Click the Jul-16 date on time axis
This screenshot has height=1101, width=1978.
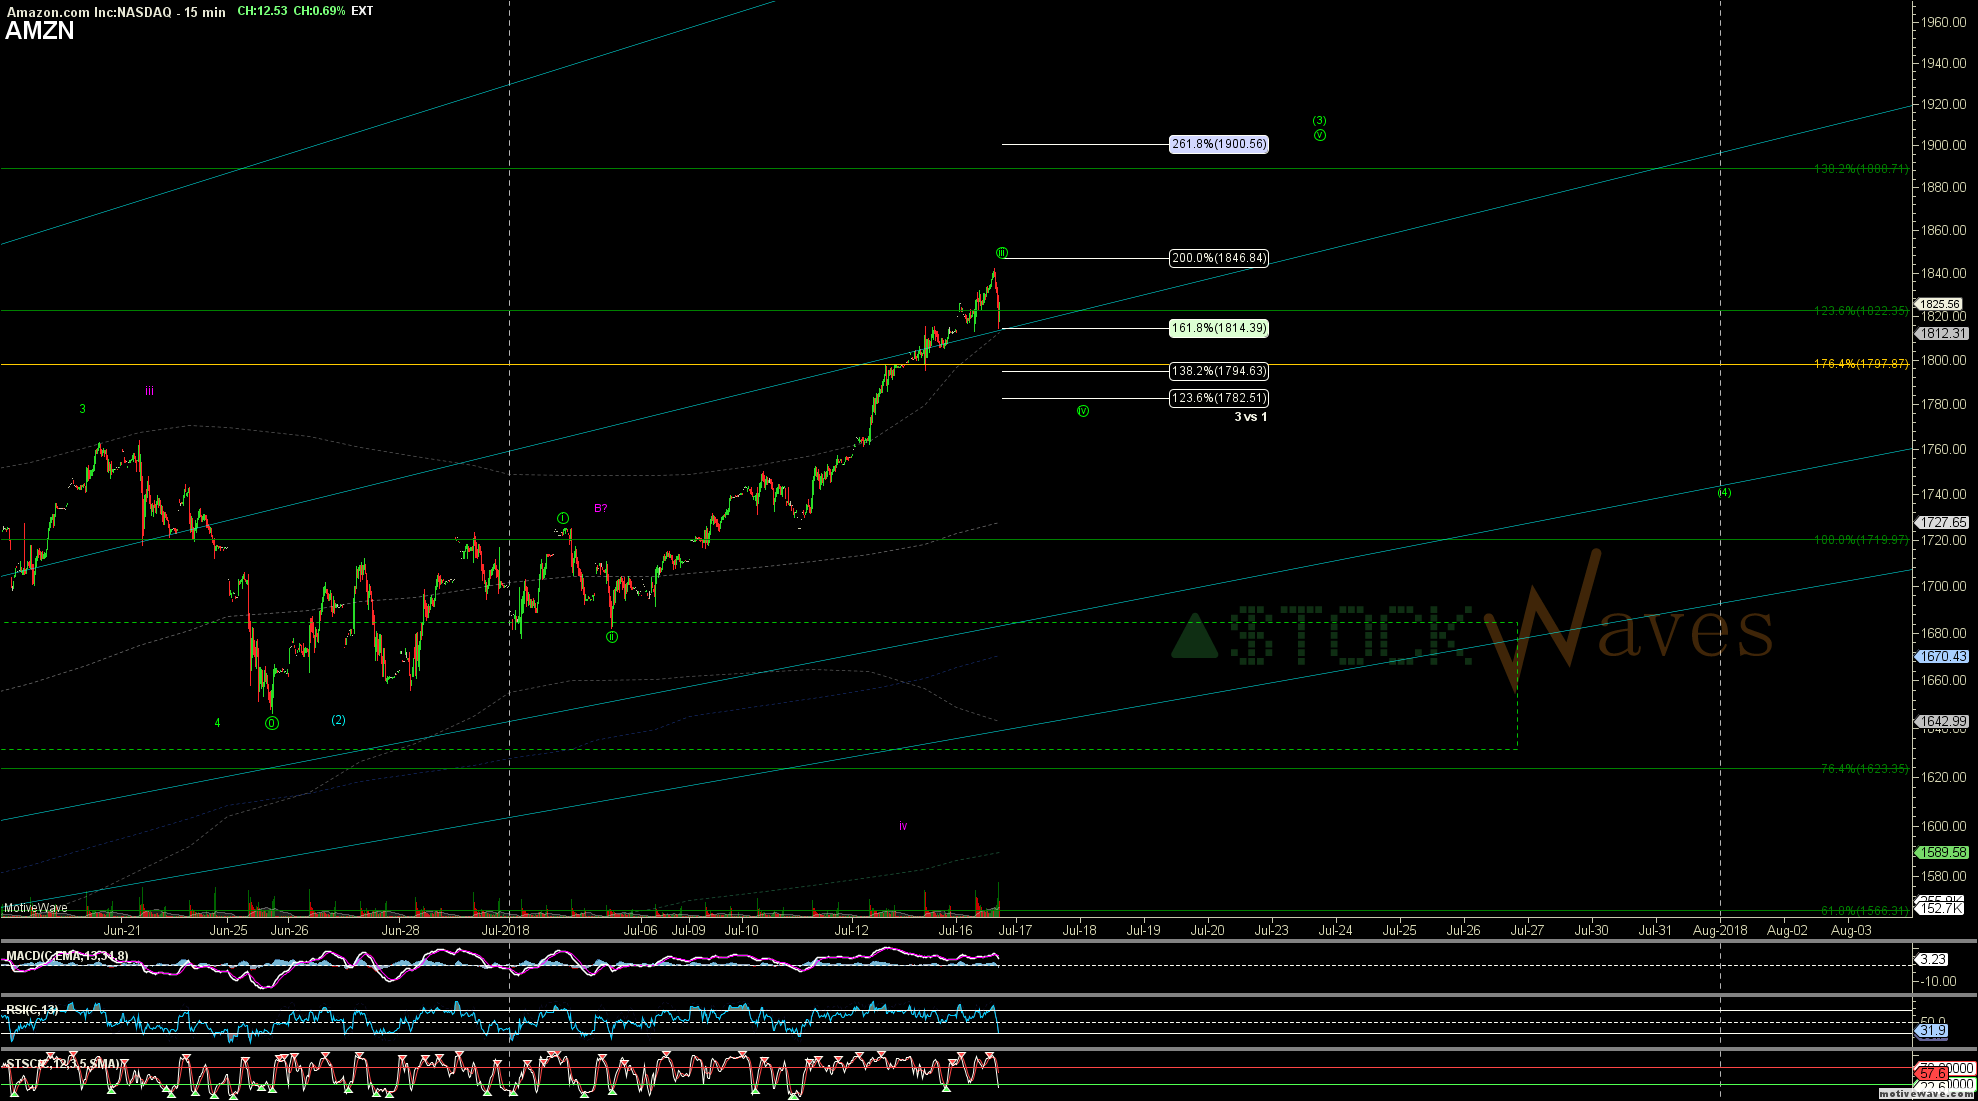(x=955, y=930)
